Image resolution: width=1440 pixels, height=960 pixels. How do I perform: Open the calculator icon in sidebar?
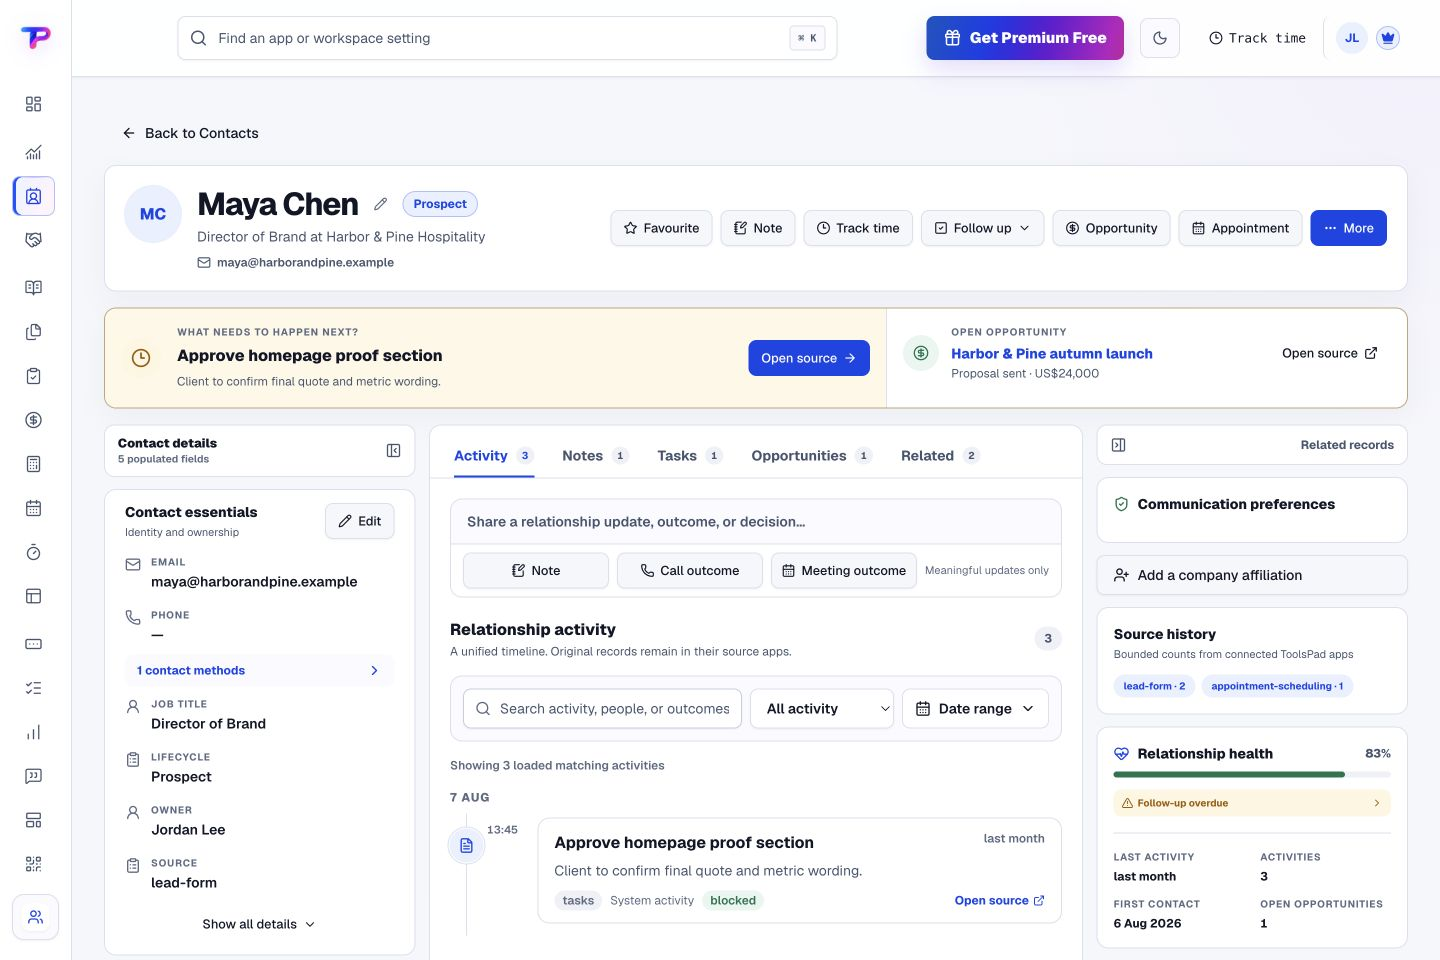click(33, 464)
